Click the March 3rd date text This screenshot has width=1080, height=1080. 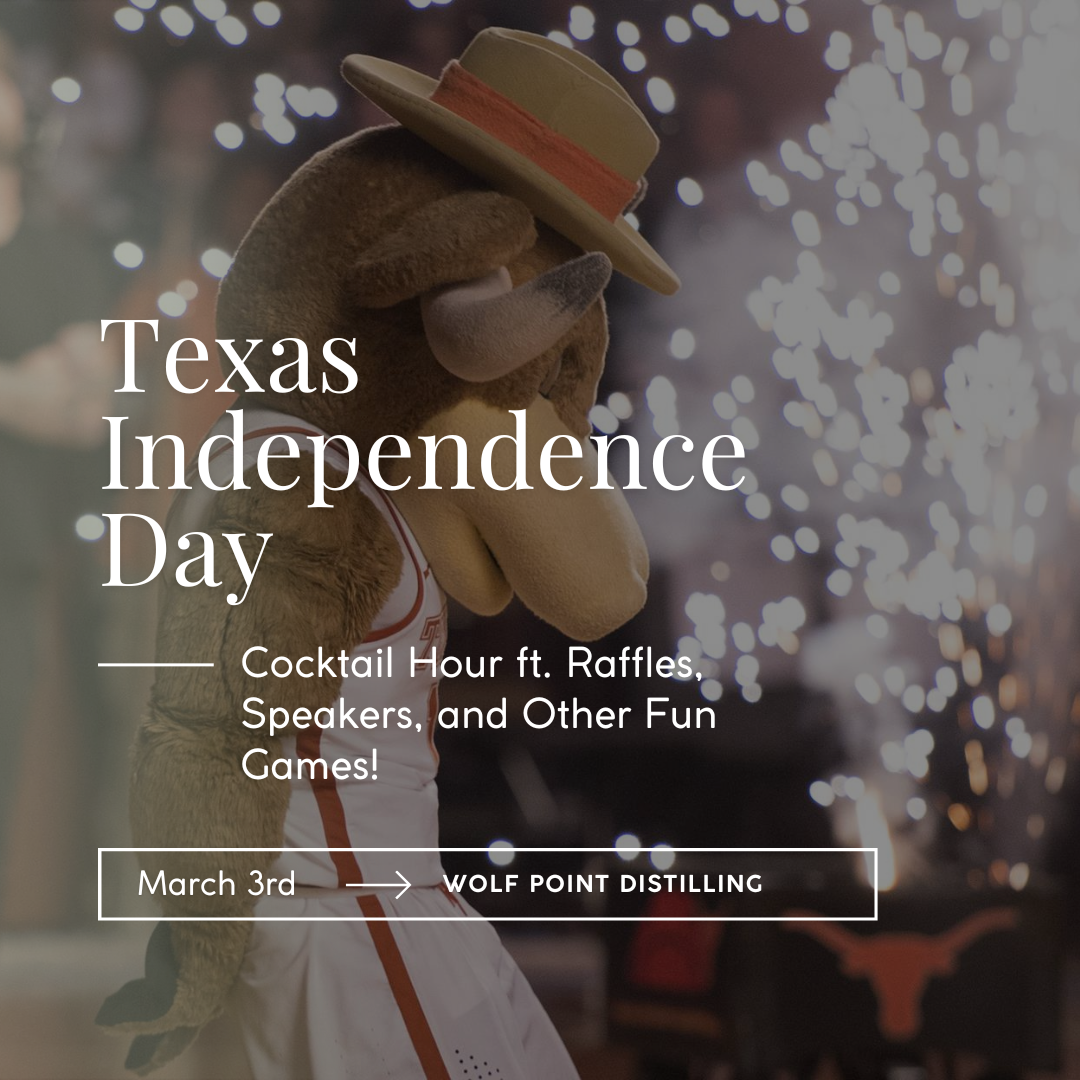coord(216,884)
